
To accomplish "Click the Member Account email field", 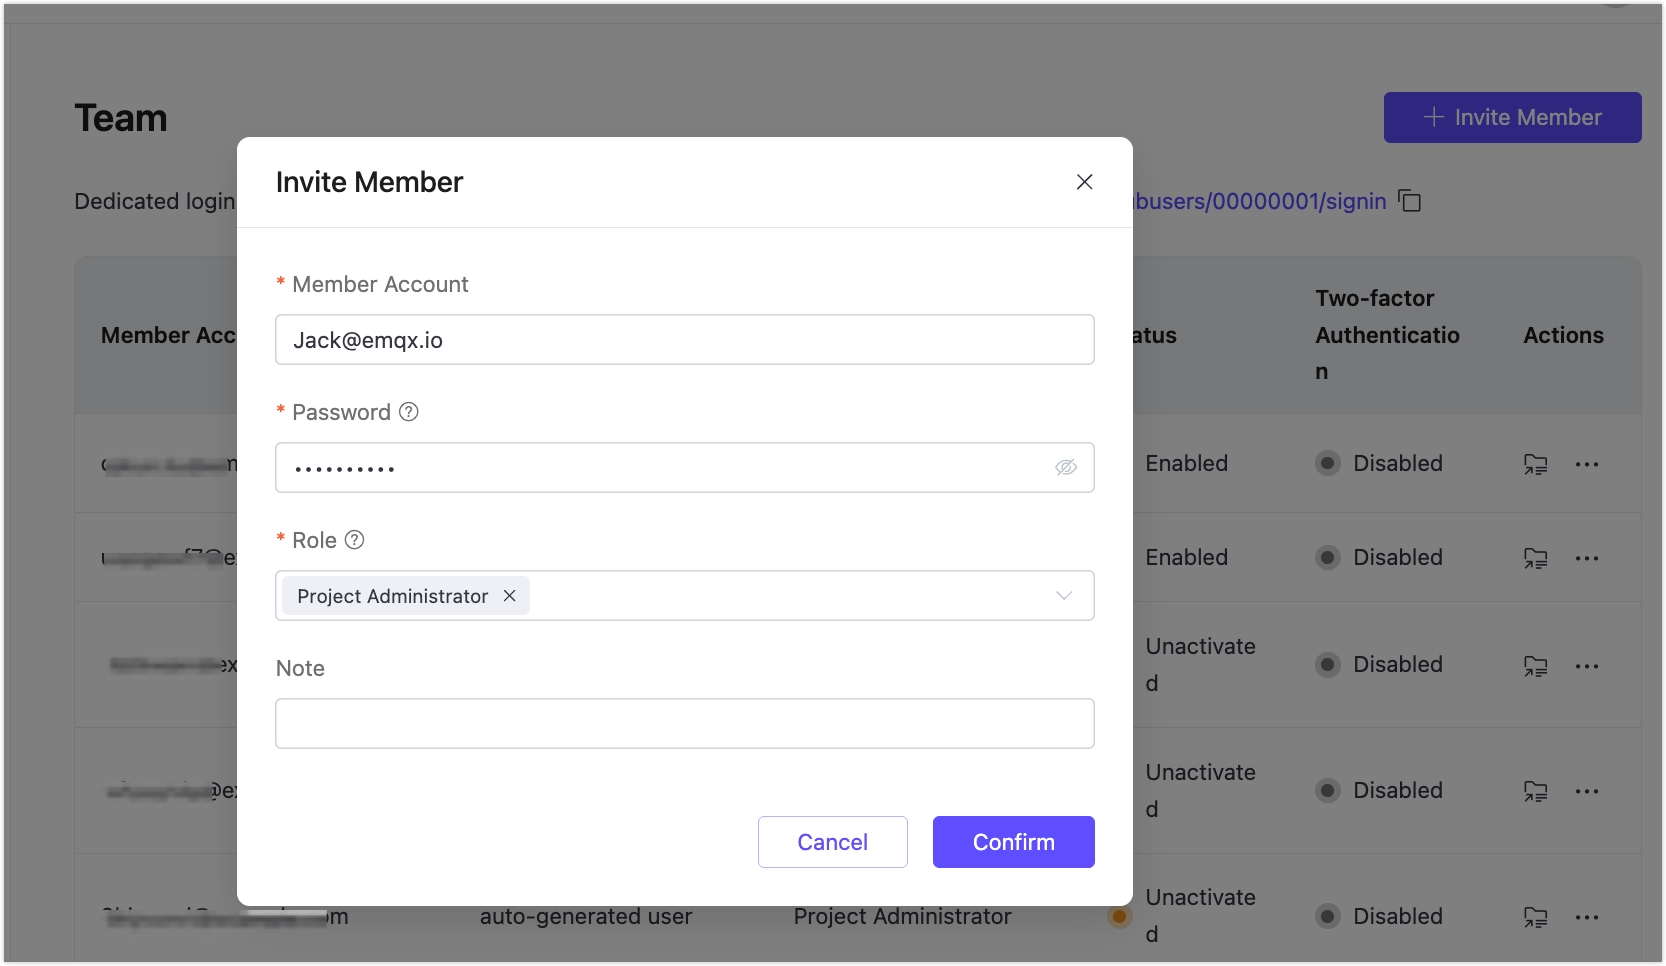I will 684,340.
